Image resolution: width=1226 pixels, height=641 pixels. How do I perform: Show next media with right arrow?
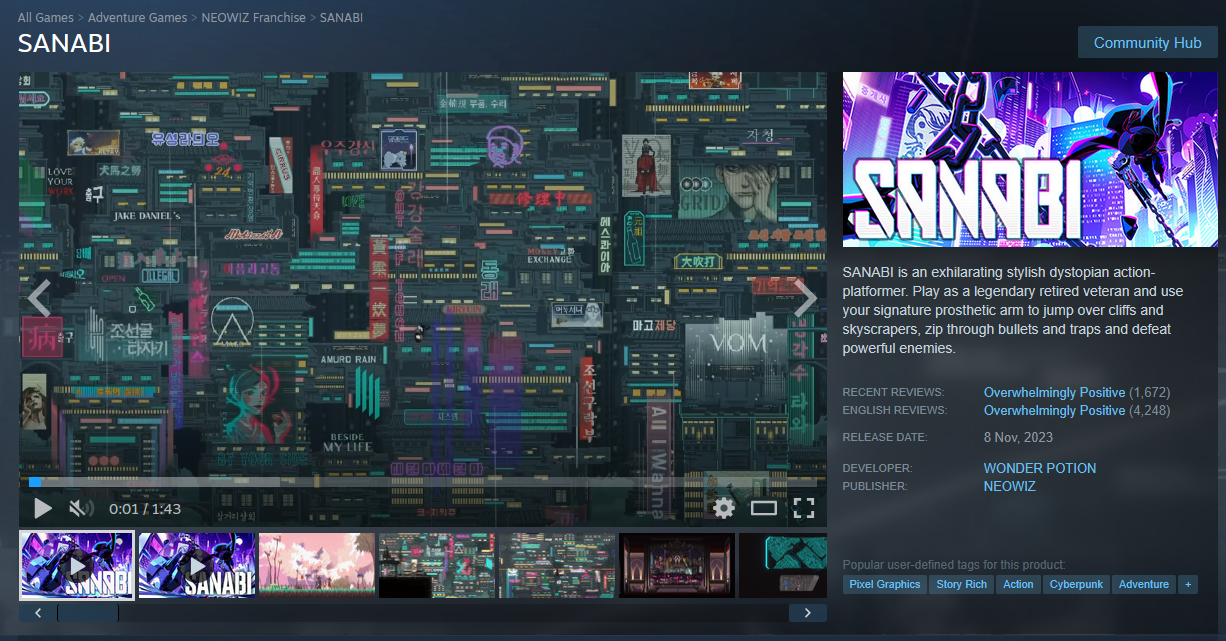tap(806, 298)
